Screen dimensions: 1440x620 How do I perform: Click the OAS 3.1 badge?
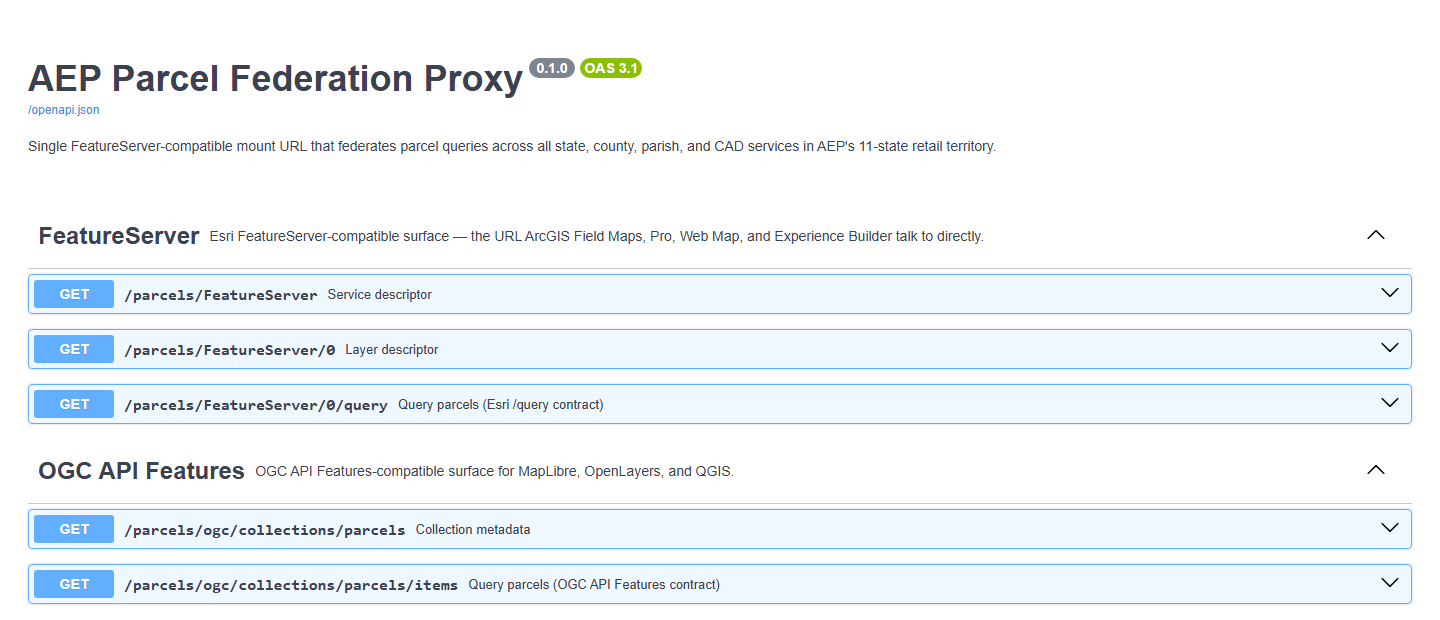pyautogui.click(x=611, y=68)
